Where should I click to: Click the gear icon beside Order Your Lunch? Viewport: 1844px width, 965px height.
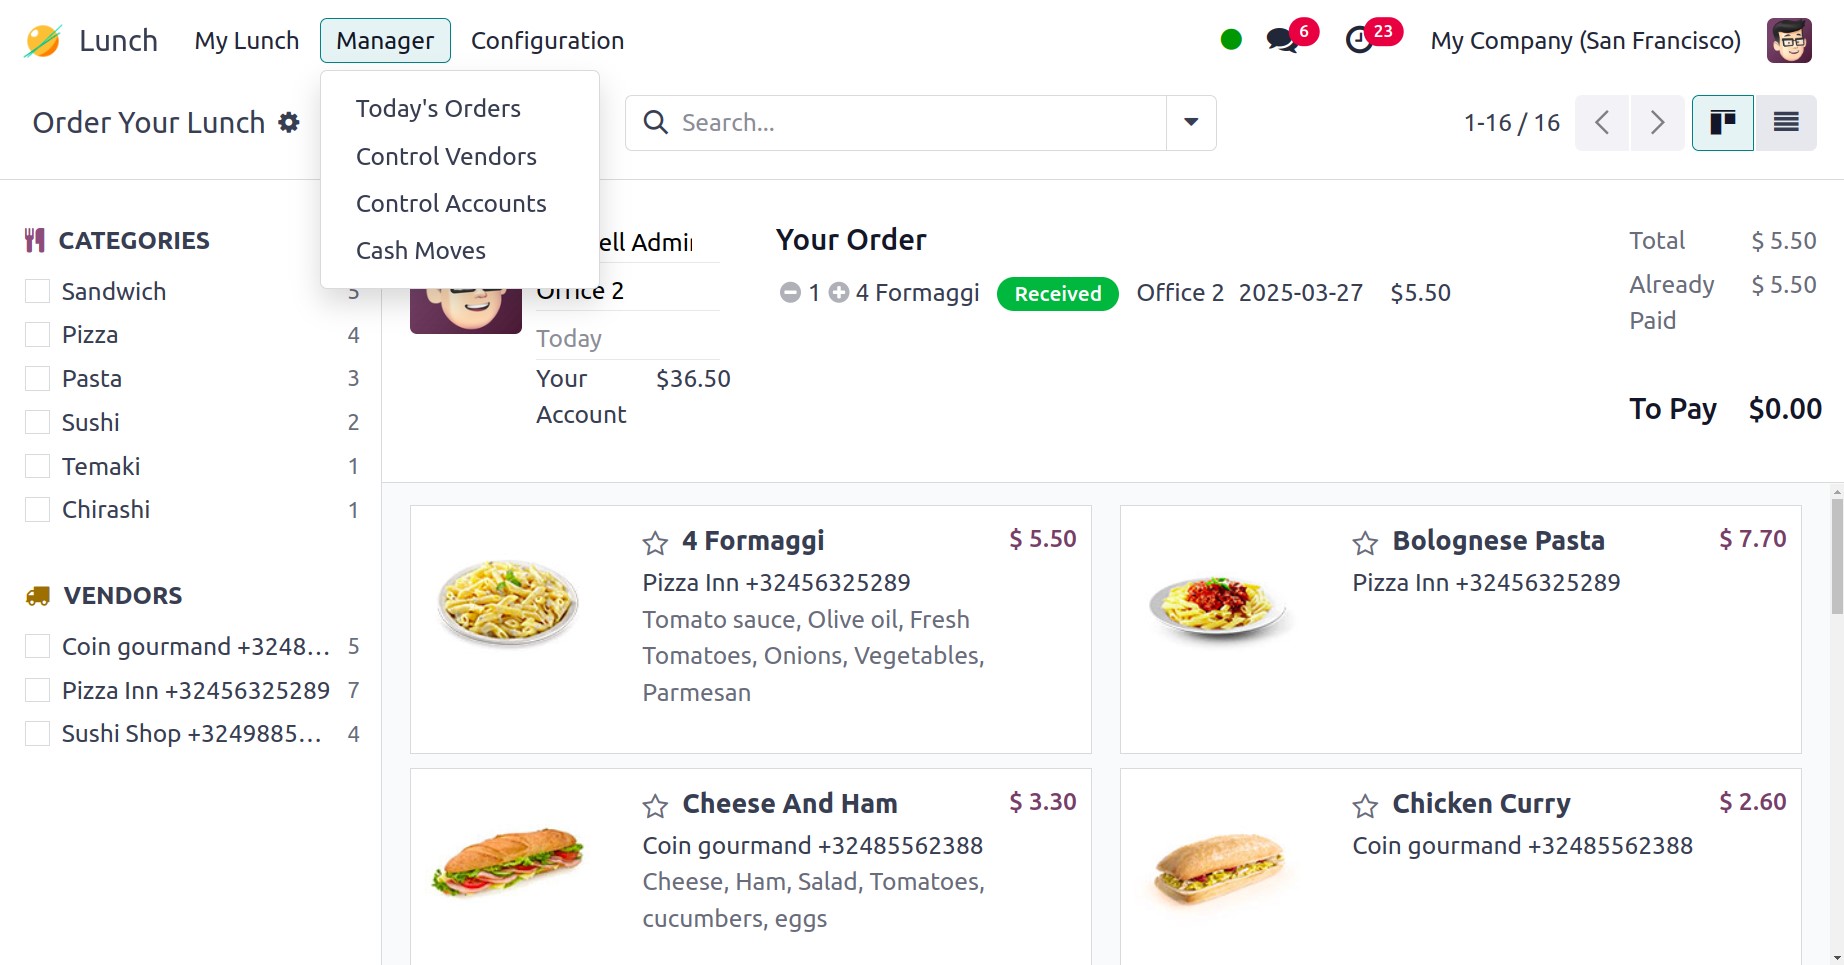point(289,122)
